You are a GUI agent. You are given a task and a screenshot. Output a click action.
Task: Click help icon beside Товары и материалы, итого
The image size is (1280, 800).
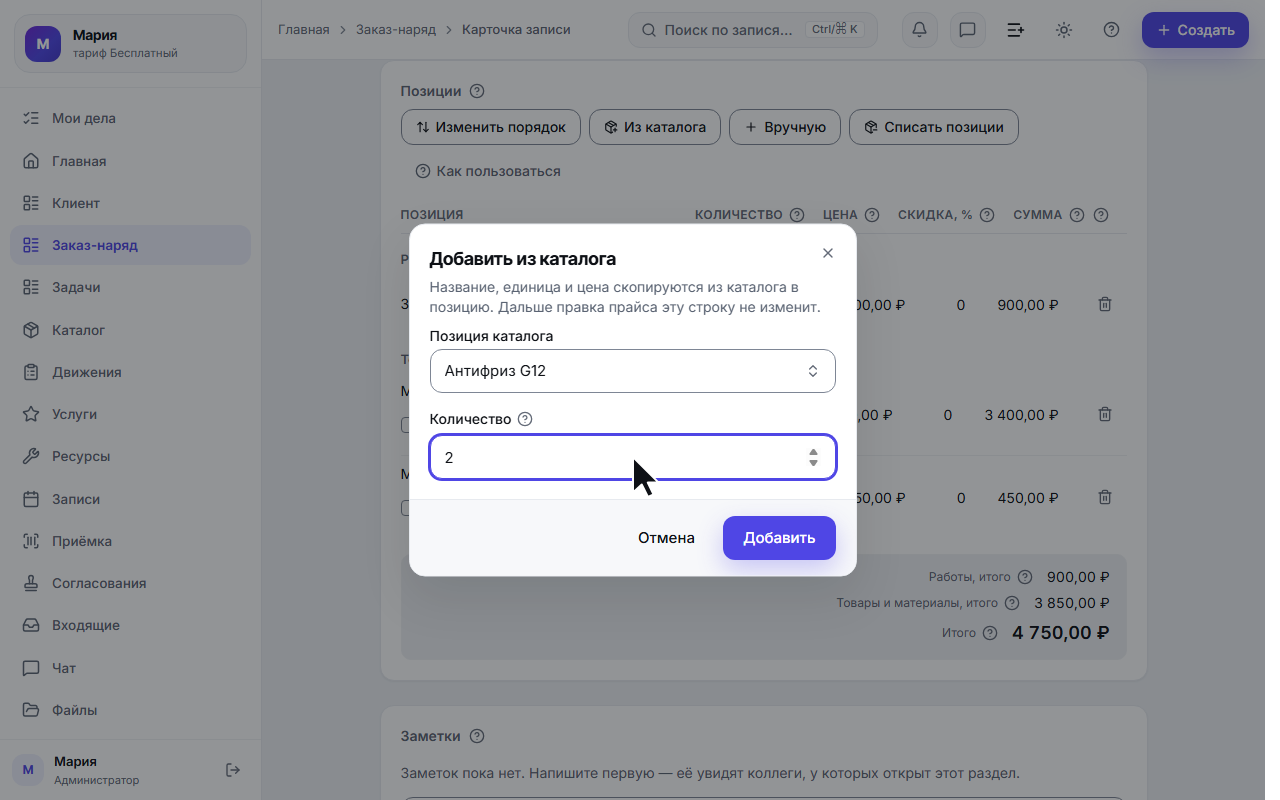(1011, 603)
